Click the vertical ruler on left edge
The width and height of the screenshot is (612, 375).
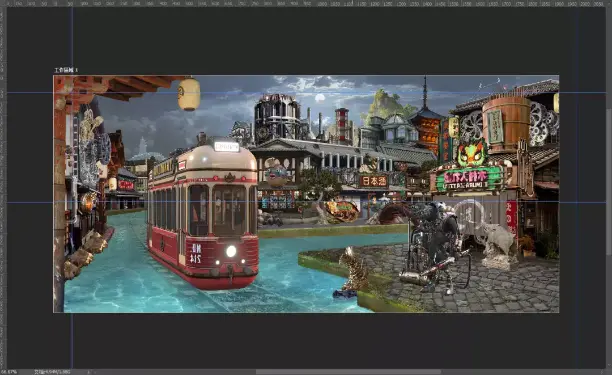2,187
